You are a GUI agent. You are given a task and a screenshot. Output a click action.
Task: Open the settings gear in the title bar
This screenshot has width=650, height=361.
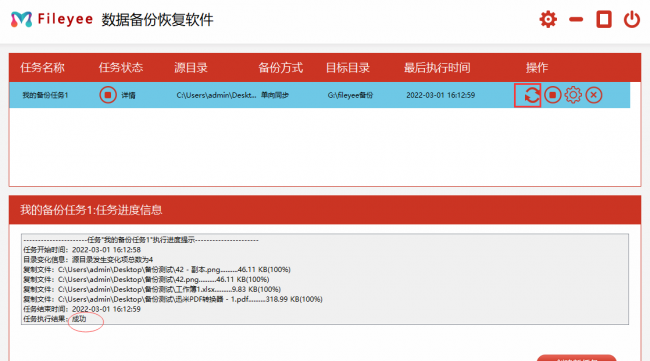548,19
